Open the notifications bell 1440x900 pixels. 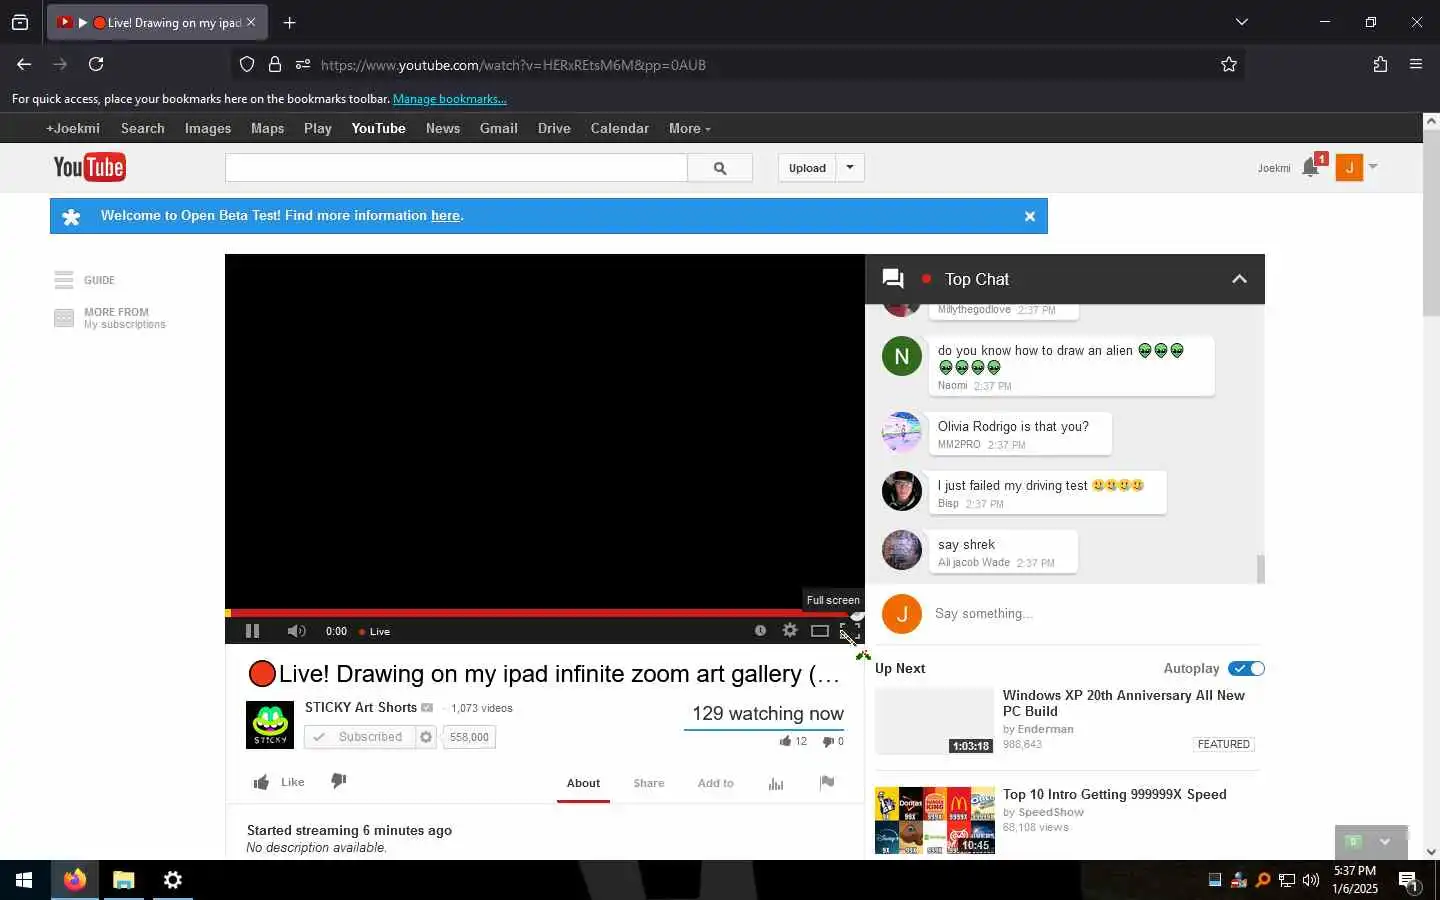(x=1311, y=167)
